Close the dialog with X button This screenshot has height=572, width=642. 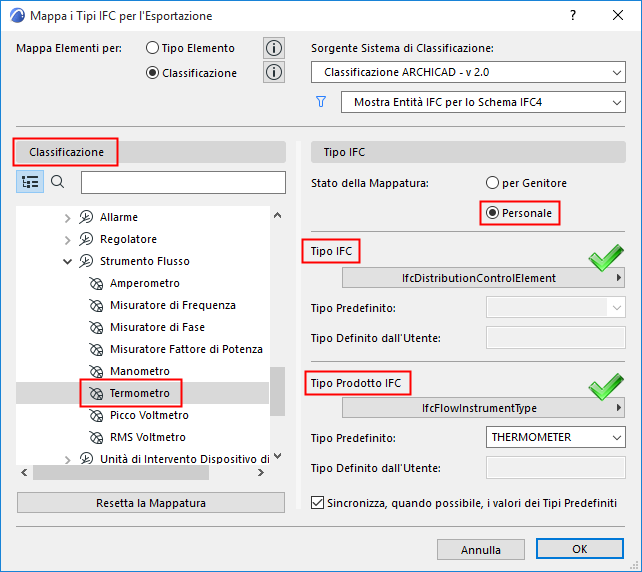click(618, 16)
